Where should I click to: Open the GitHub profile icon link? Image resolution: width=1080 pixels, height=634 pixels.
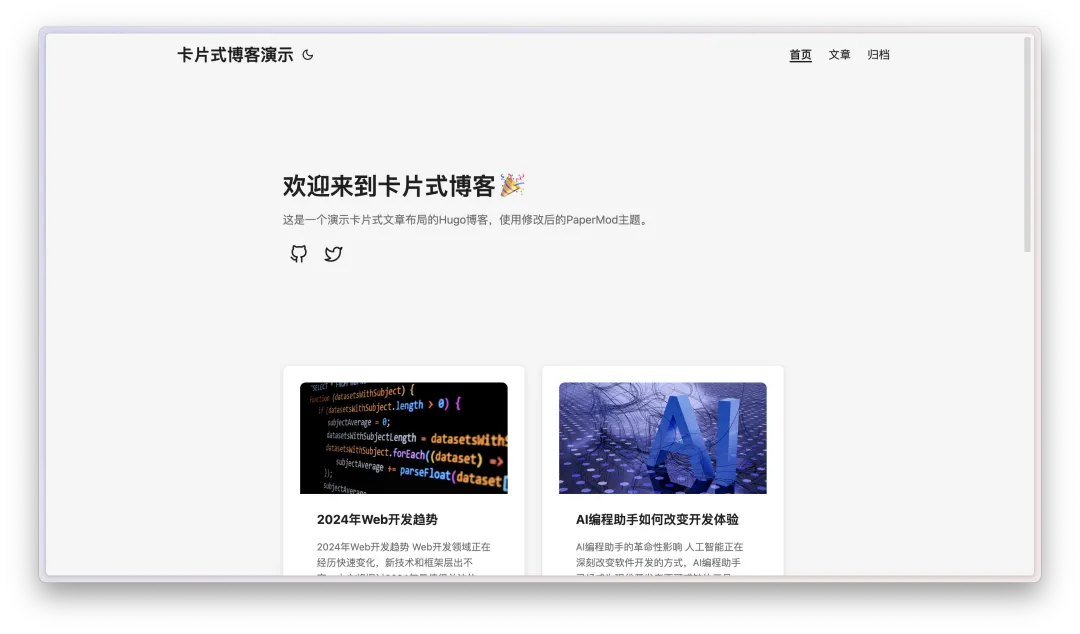[299, 254]
